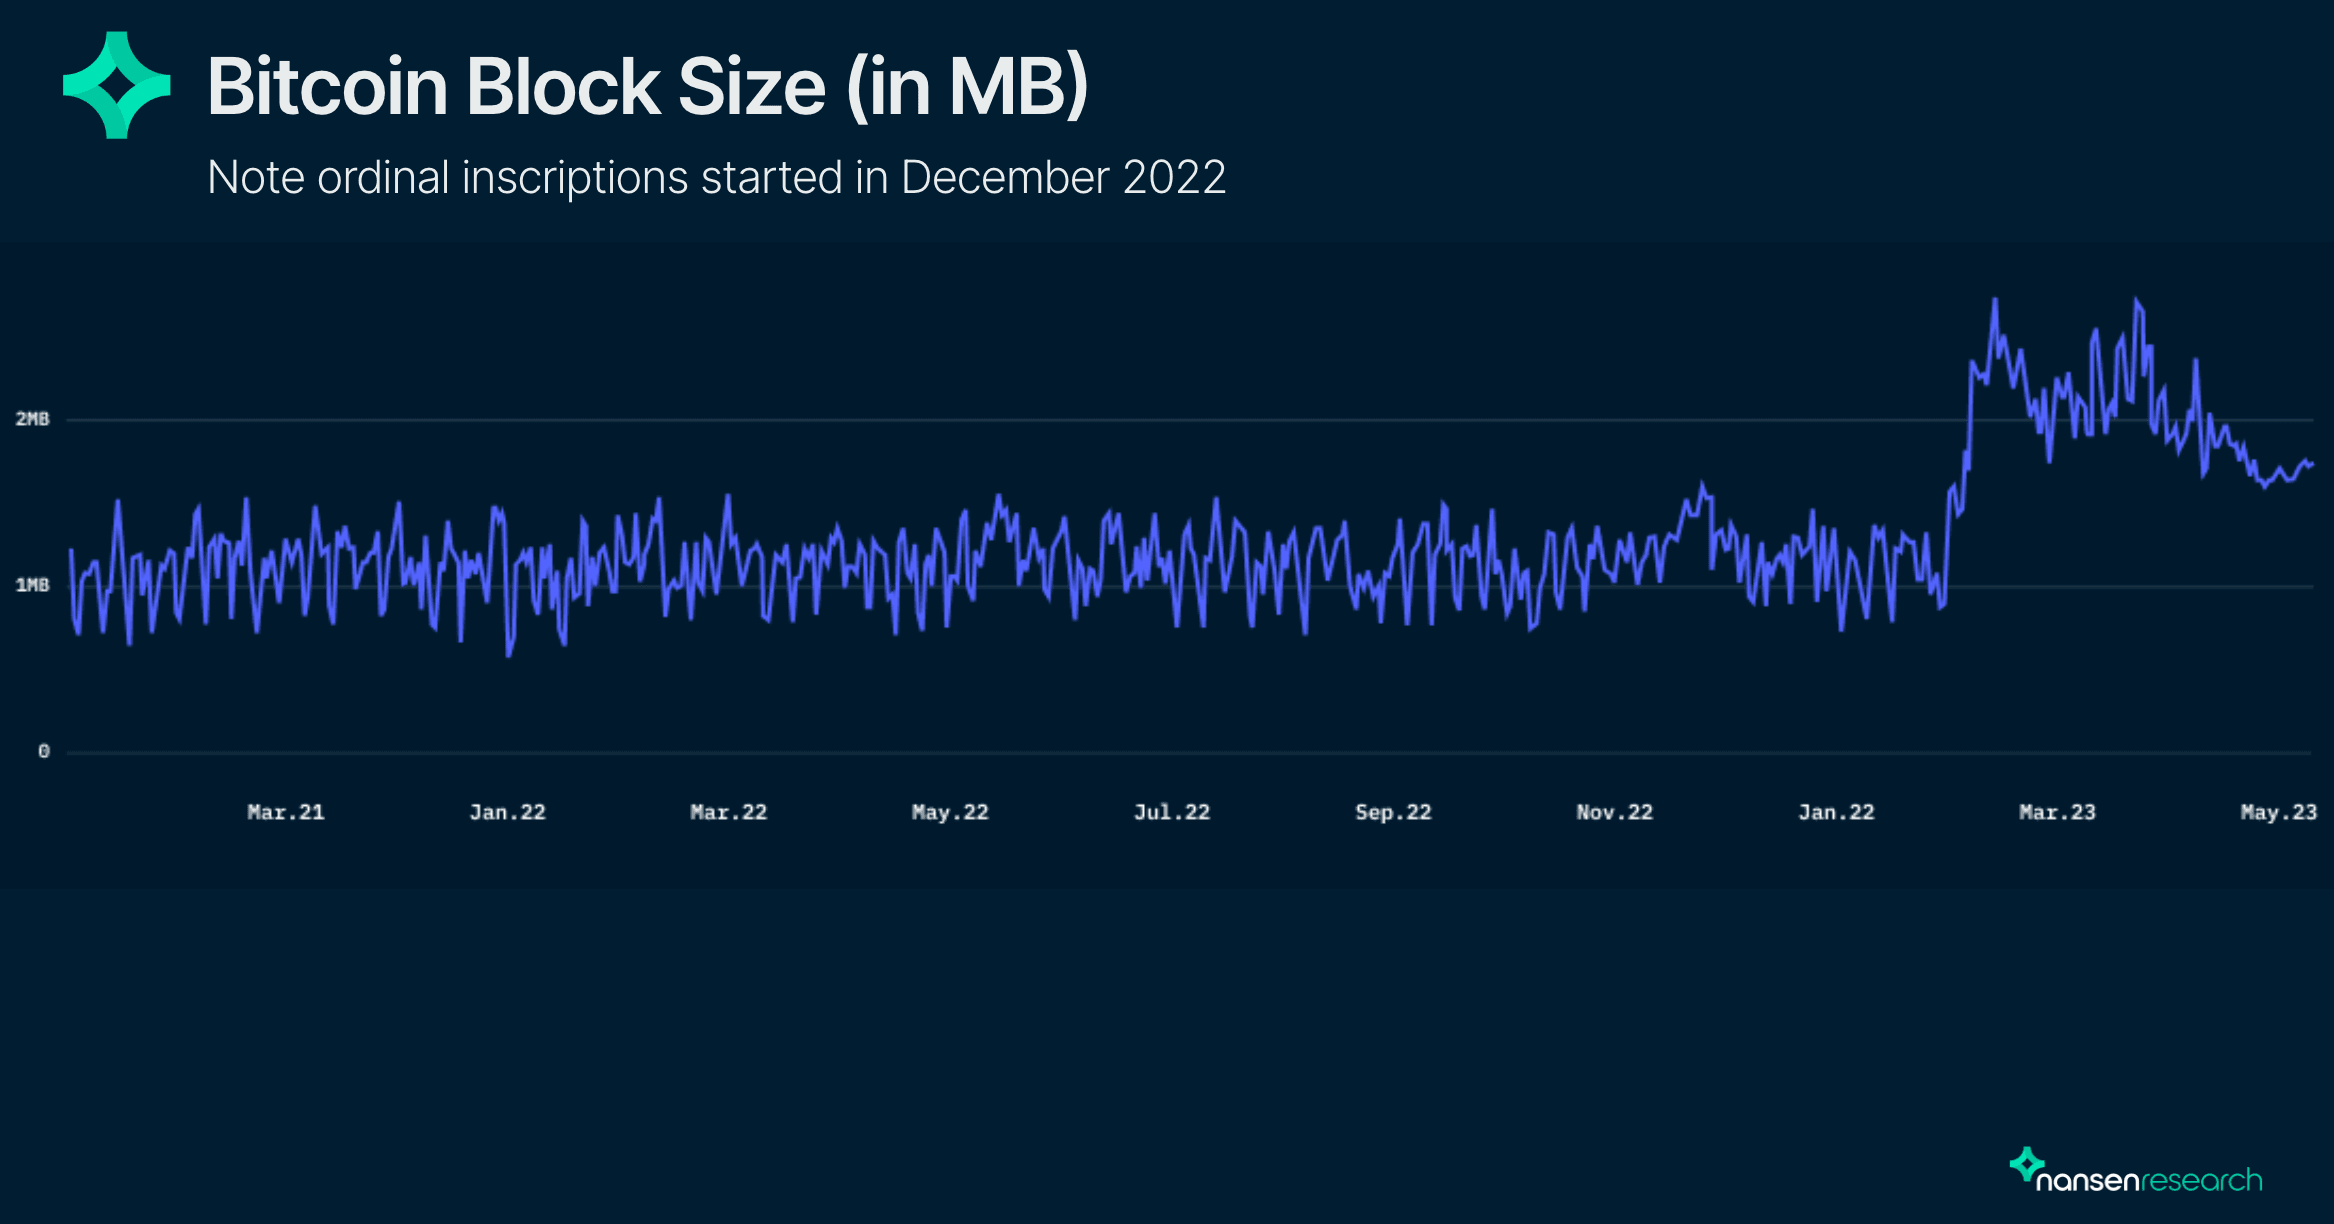The image size is (2334, 1224).
Task: Click the Mar.21 x-axis label
Action: 286,812
